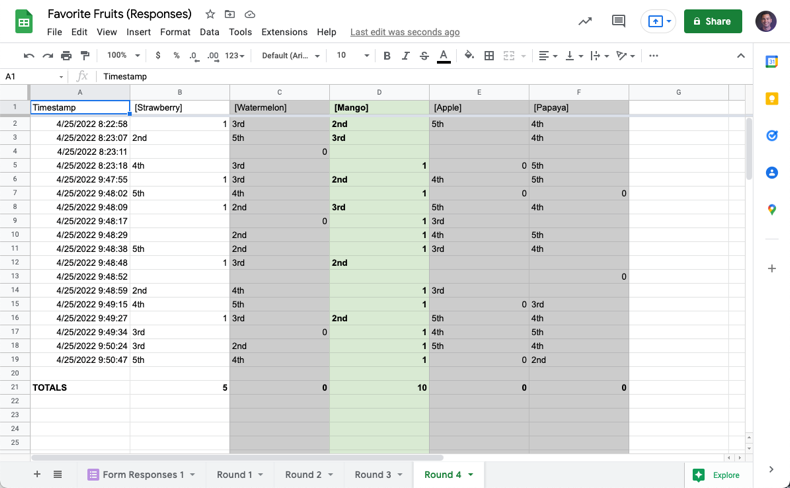Apply strikethrough formatting
This screenshot has height=488, width=790.
pos(424,56)
